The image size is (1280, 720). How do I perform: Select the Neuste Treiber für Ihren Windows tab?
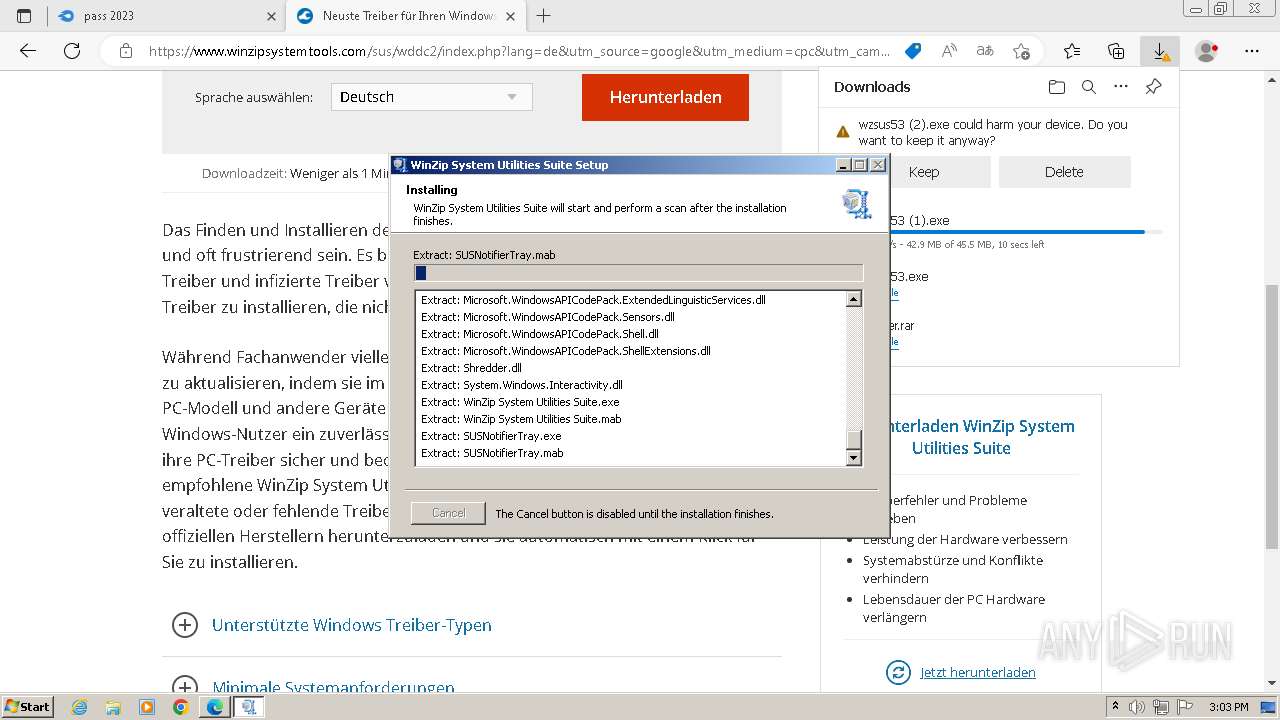[406, 16]
